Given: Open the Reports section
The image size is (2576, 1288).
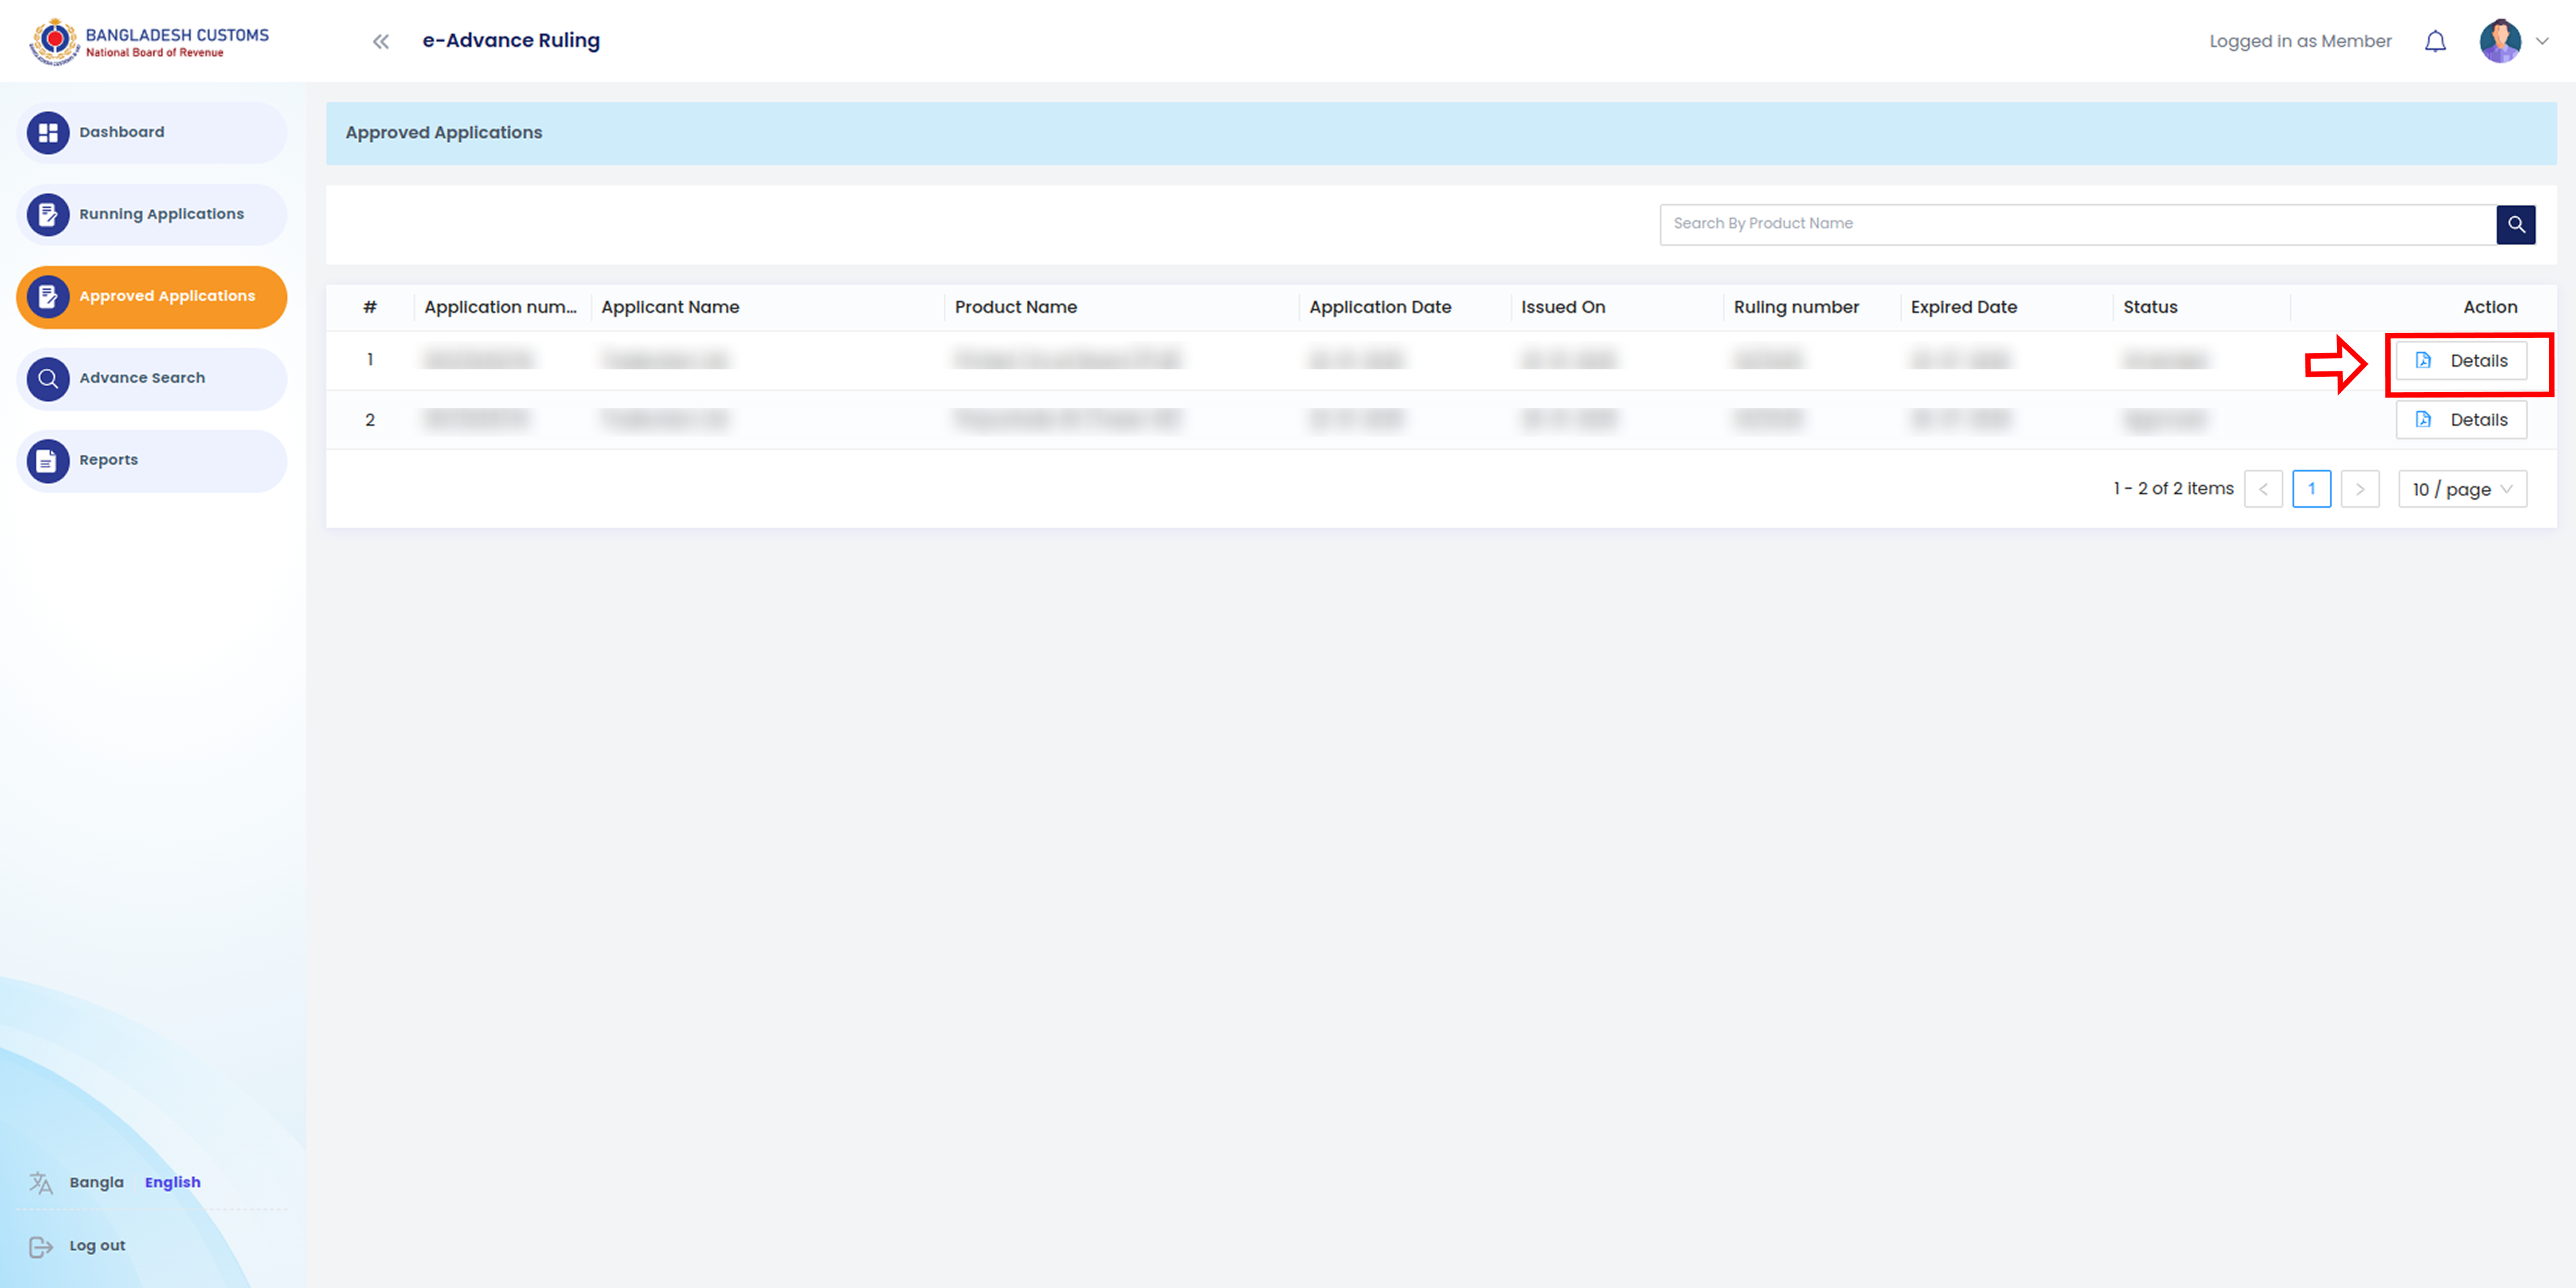Looking at the screenshot, I should tap(152, 460).
